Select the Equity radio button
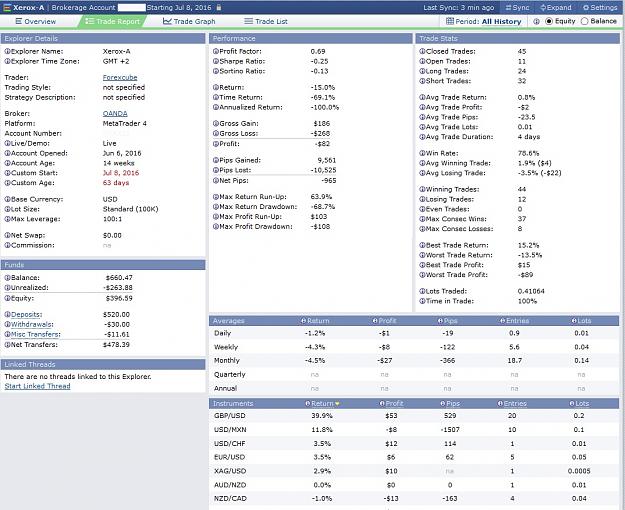 coord(549,22)
